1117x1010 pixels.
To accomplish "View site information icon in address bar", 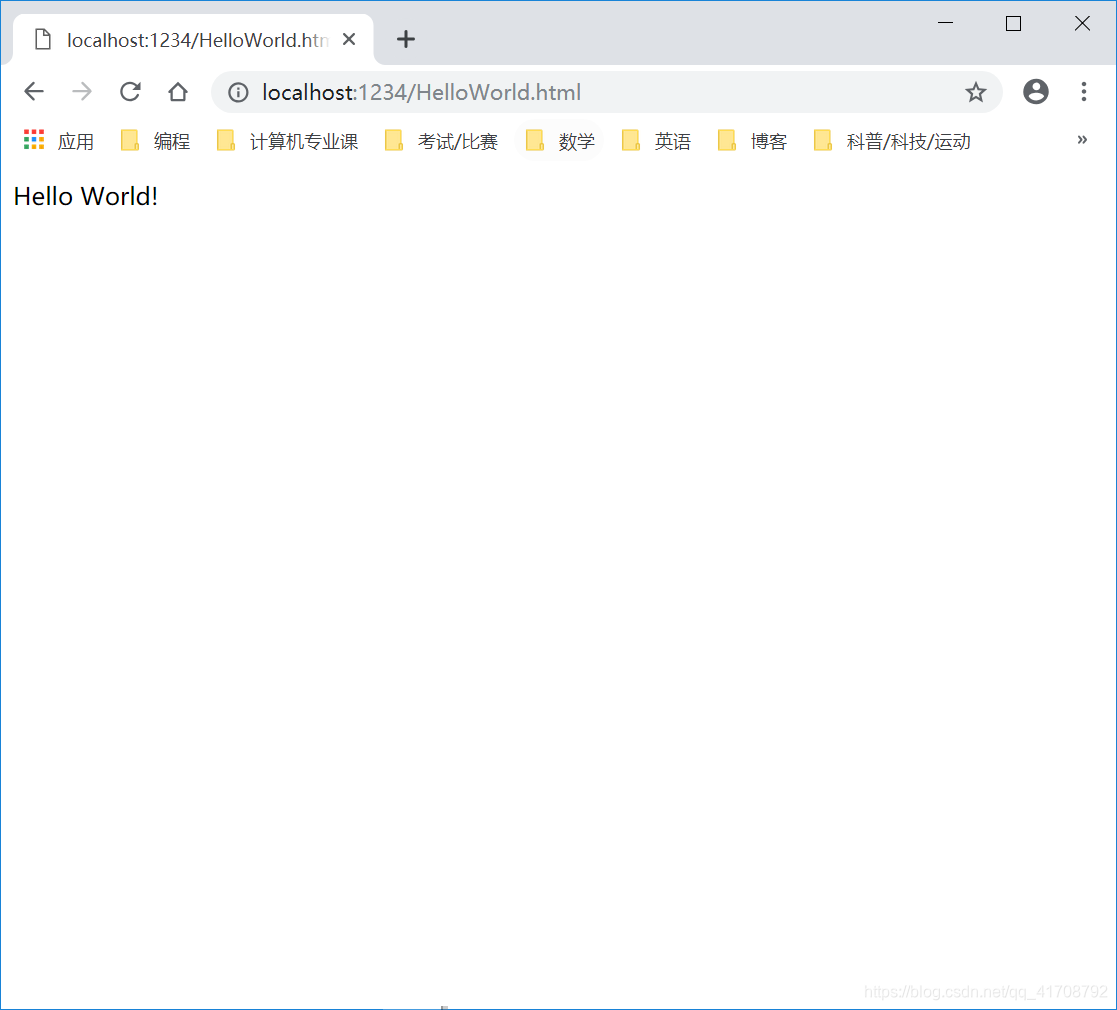I will tap(238, 93).
